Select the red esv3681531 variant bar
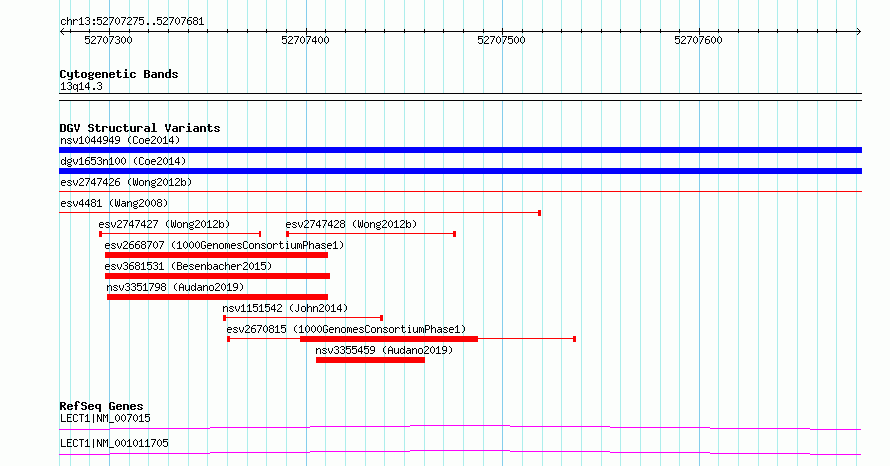890x466 pixels. tap(217, 276)
